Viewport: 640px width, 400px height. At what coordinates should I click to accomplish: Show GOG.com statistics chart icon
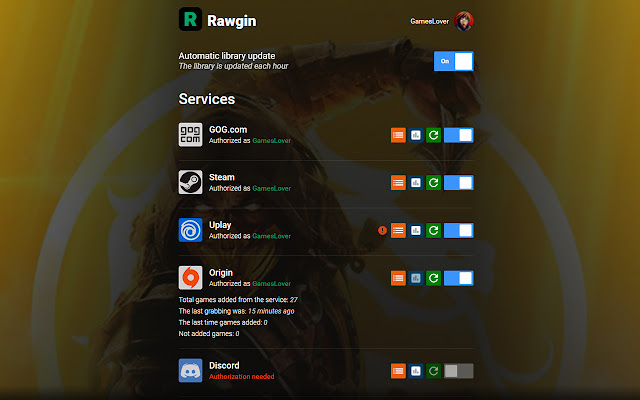[x=416, y=135]
